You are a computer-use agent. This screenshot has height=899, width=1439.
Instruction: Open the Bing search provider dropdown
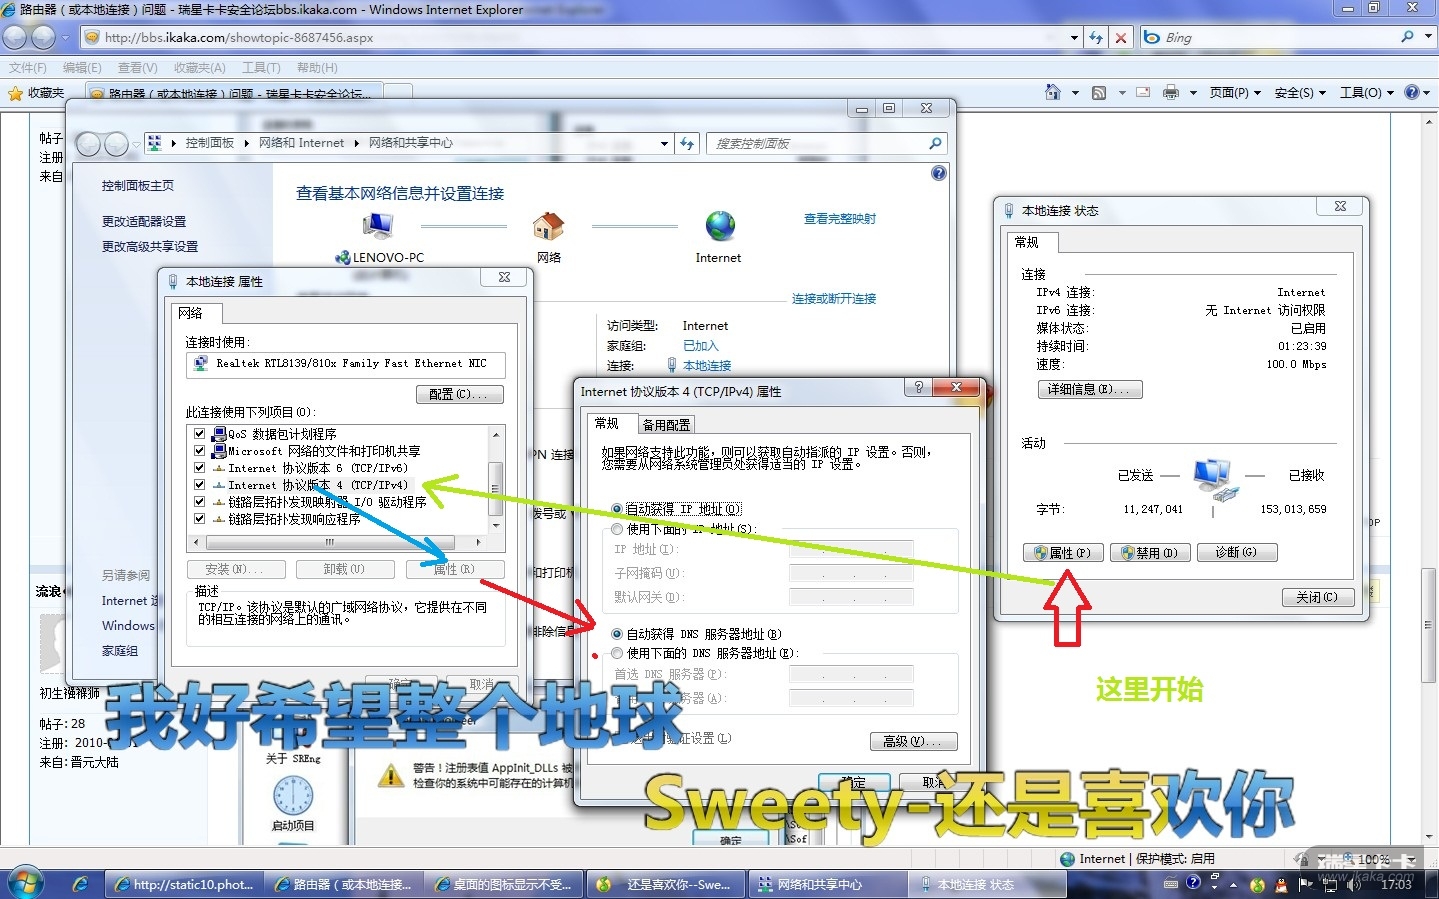[x=1428, y=37]
